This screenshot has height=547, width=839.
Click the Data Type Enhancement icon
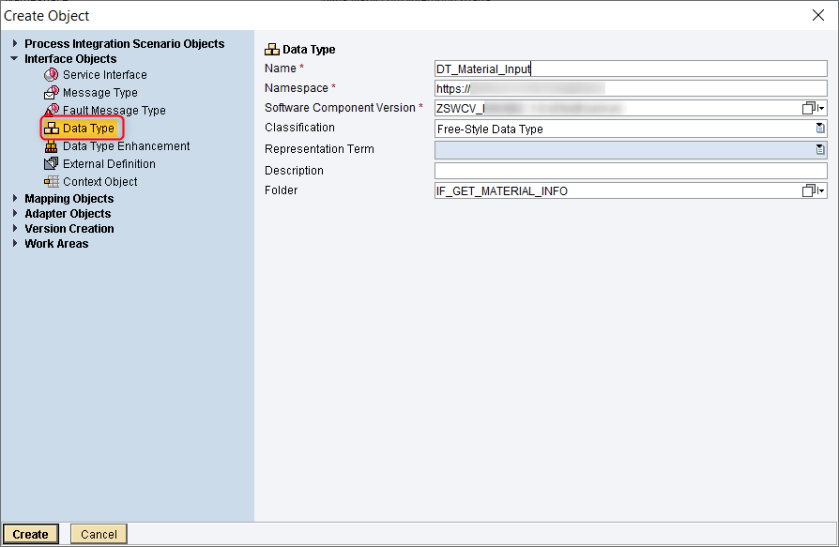click(x=51, y=147)
